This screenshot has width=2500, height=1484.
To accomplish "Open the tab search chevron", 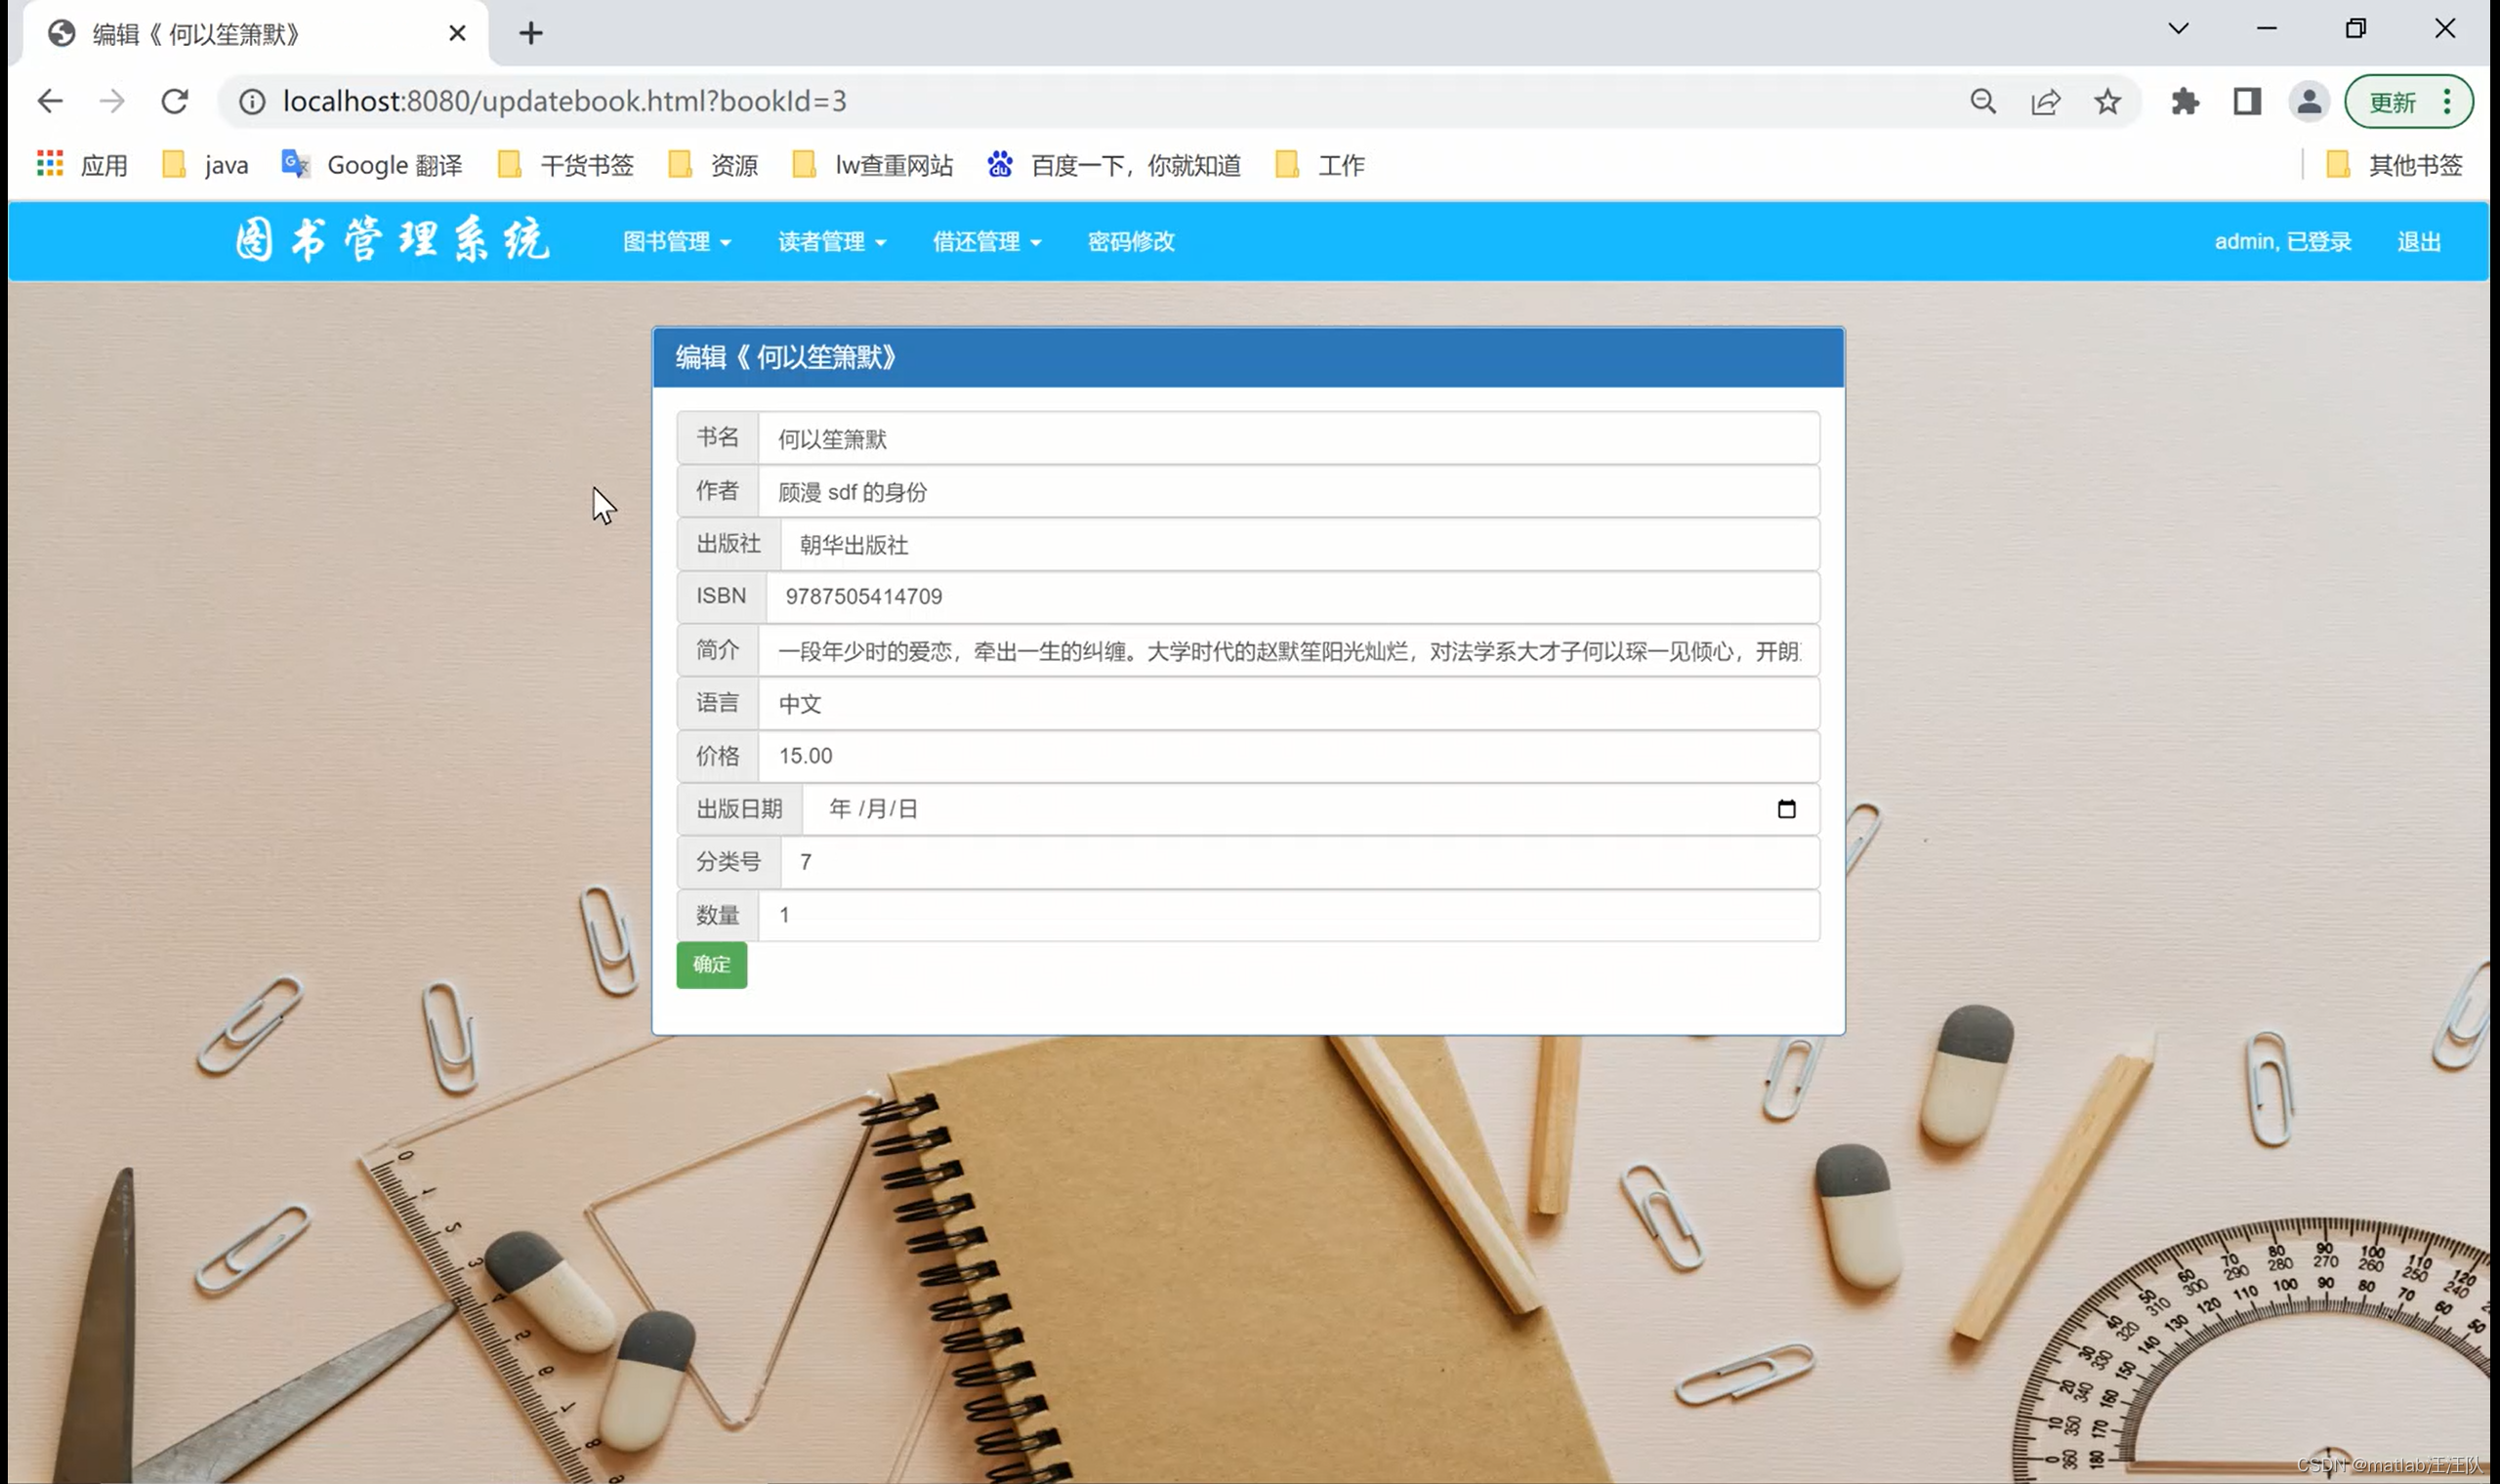I will 2178,29.
